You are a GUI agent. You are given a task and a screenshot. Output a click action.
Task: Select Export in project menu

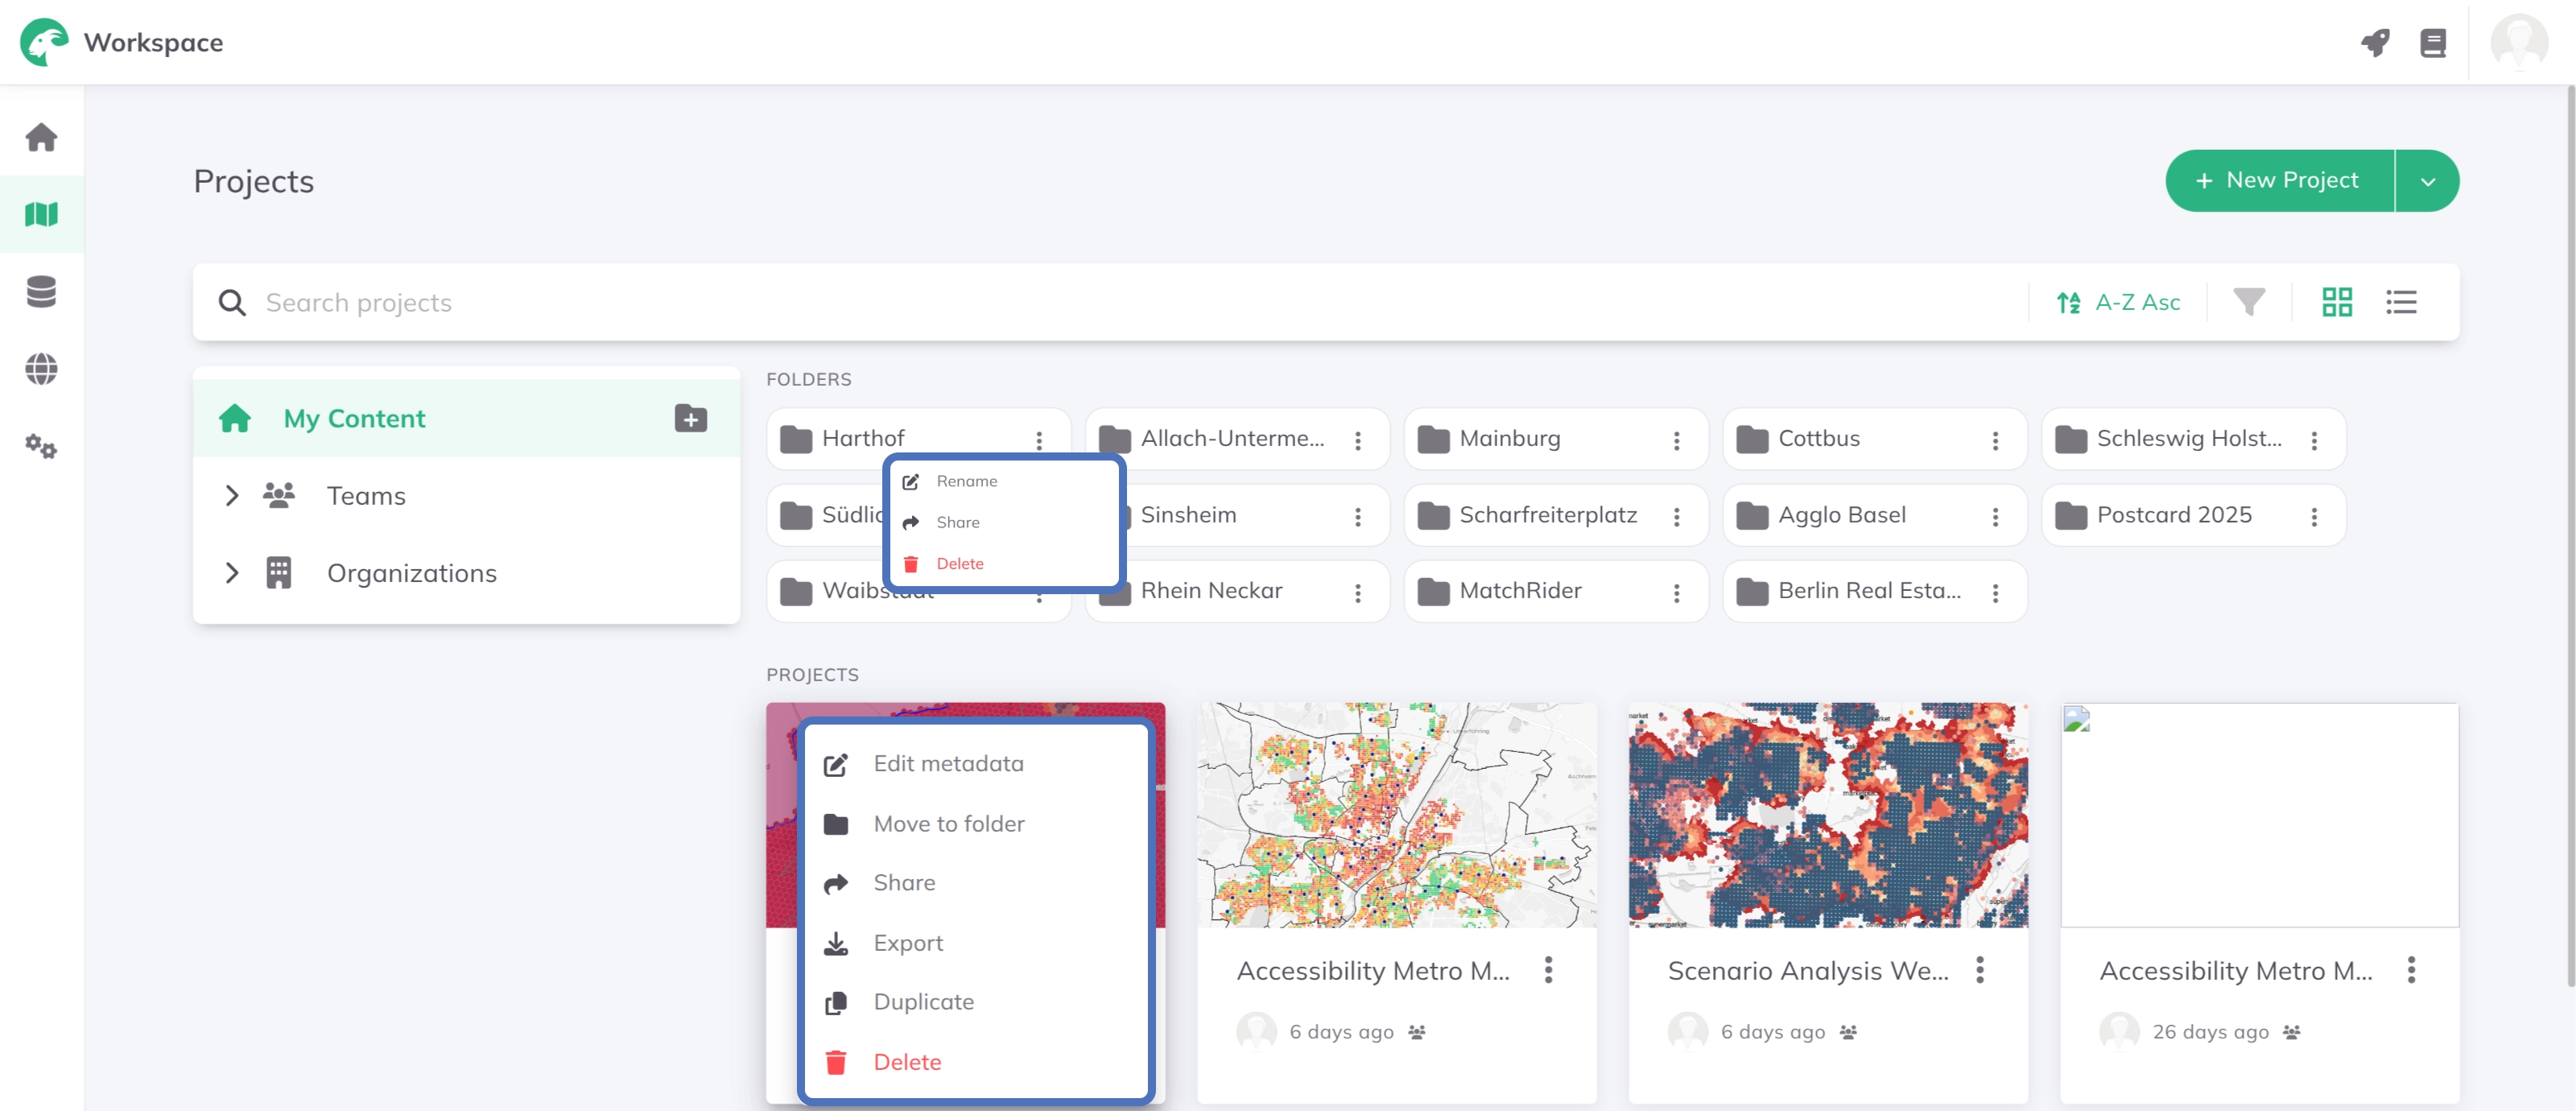pos(976,943)
